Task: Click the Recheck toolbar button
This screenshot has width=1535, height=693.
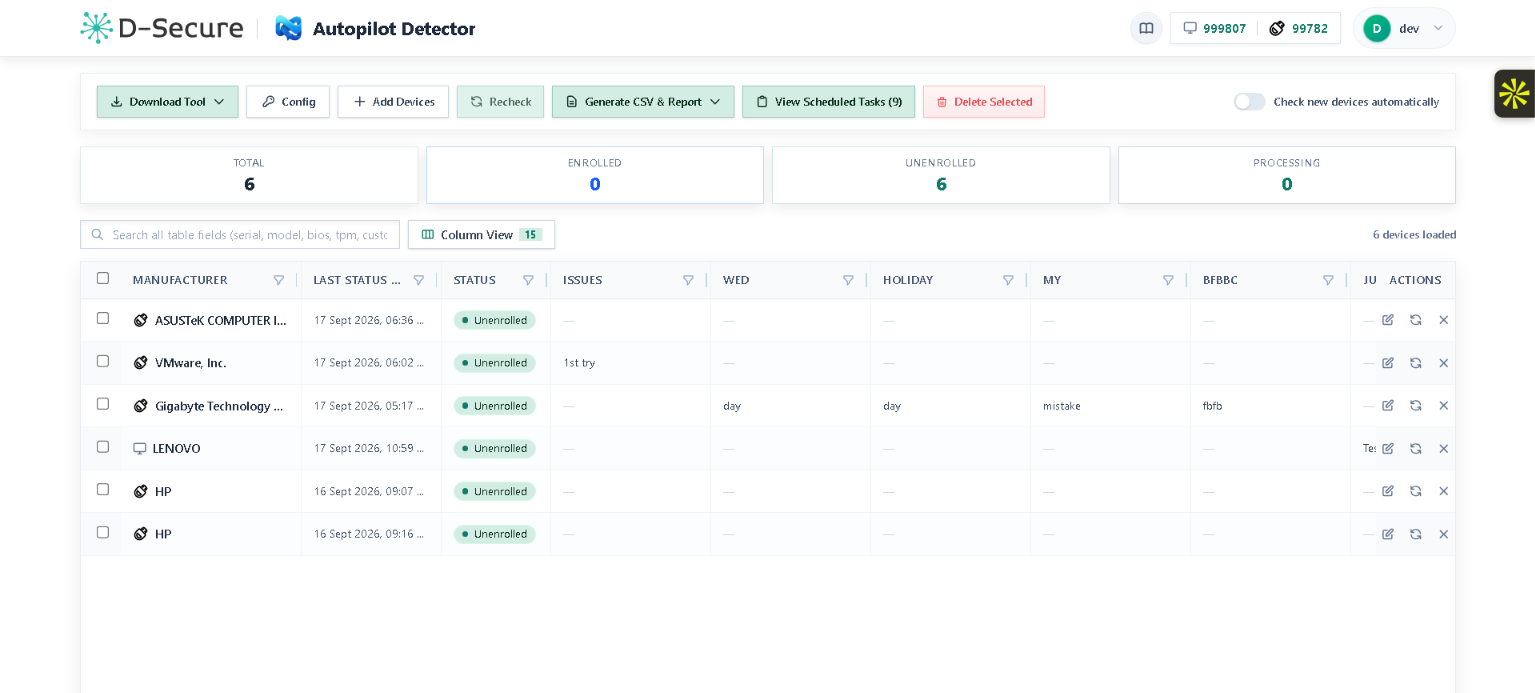Action: (500, 101)
